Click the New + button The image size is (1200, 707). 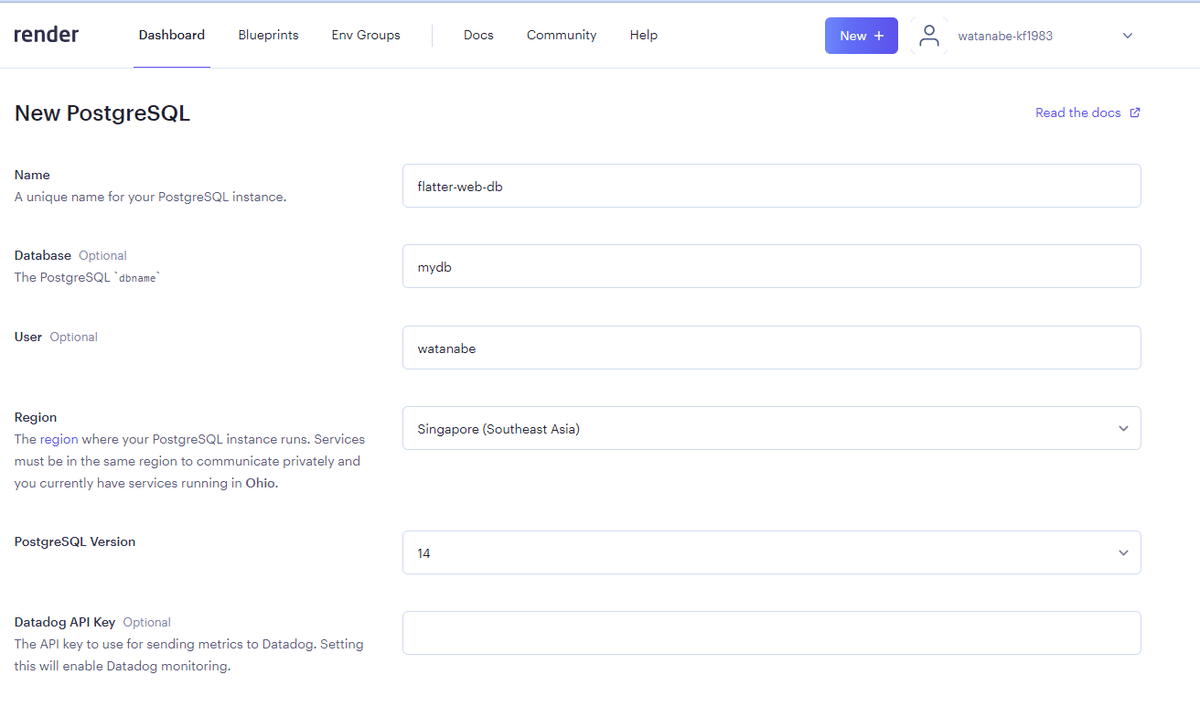(x=861, y=35)
